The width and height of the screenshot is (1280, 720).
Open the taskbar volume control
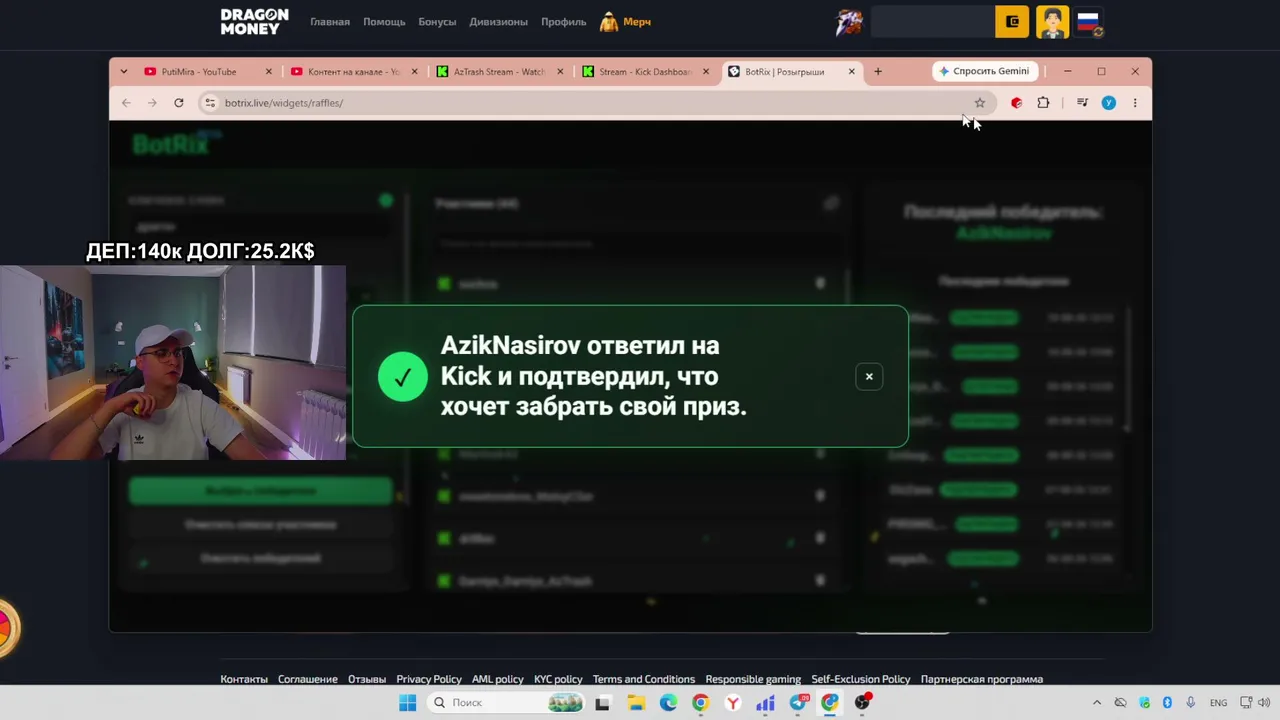(1264, 703)
